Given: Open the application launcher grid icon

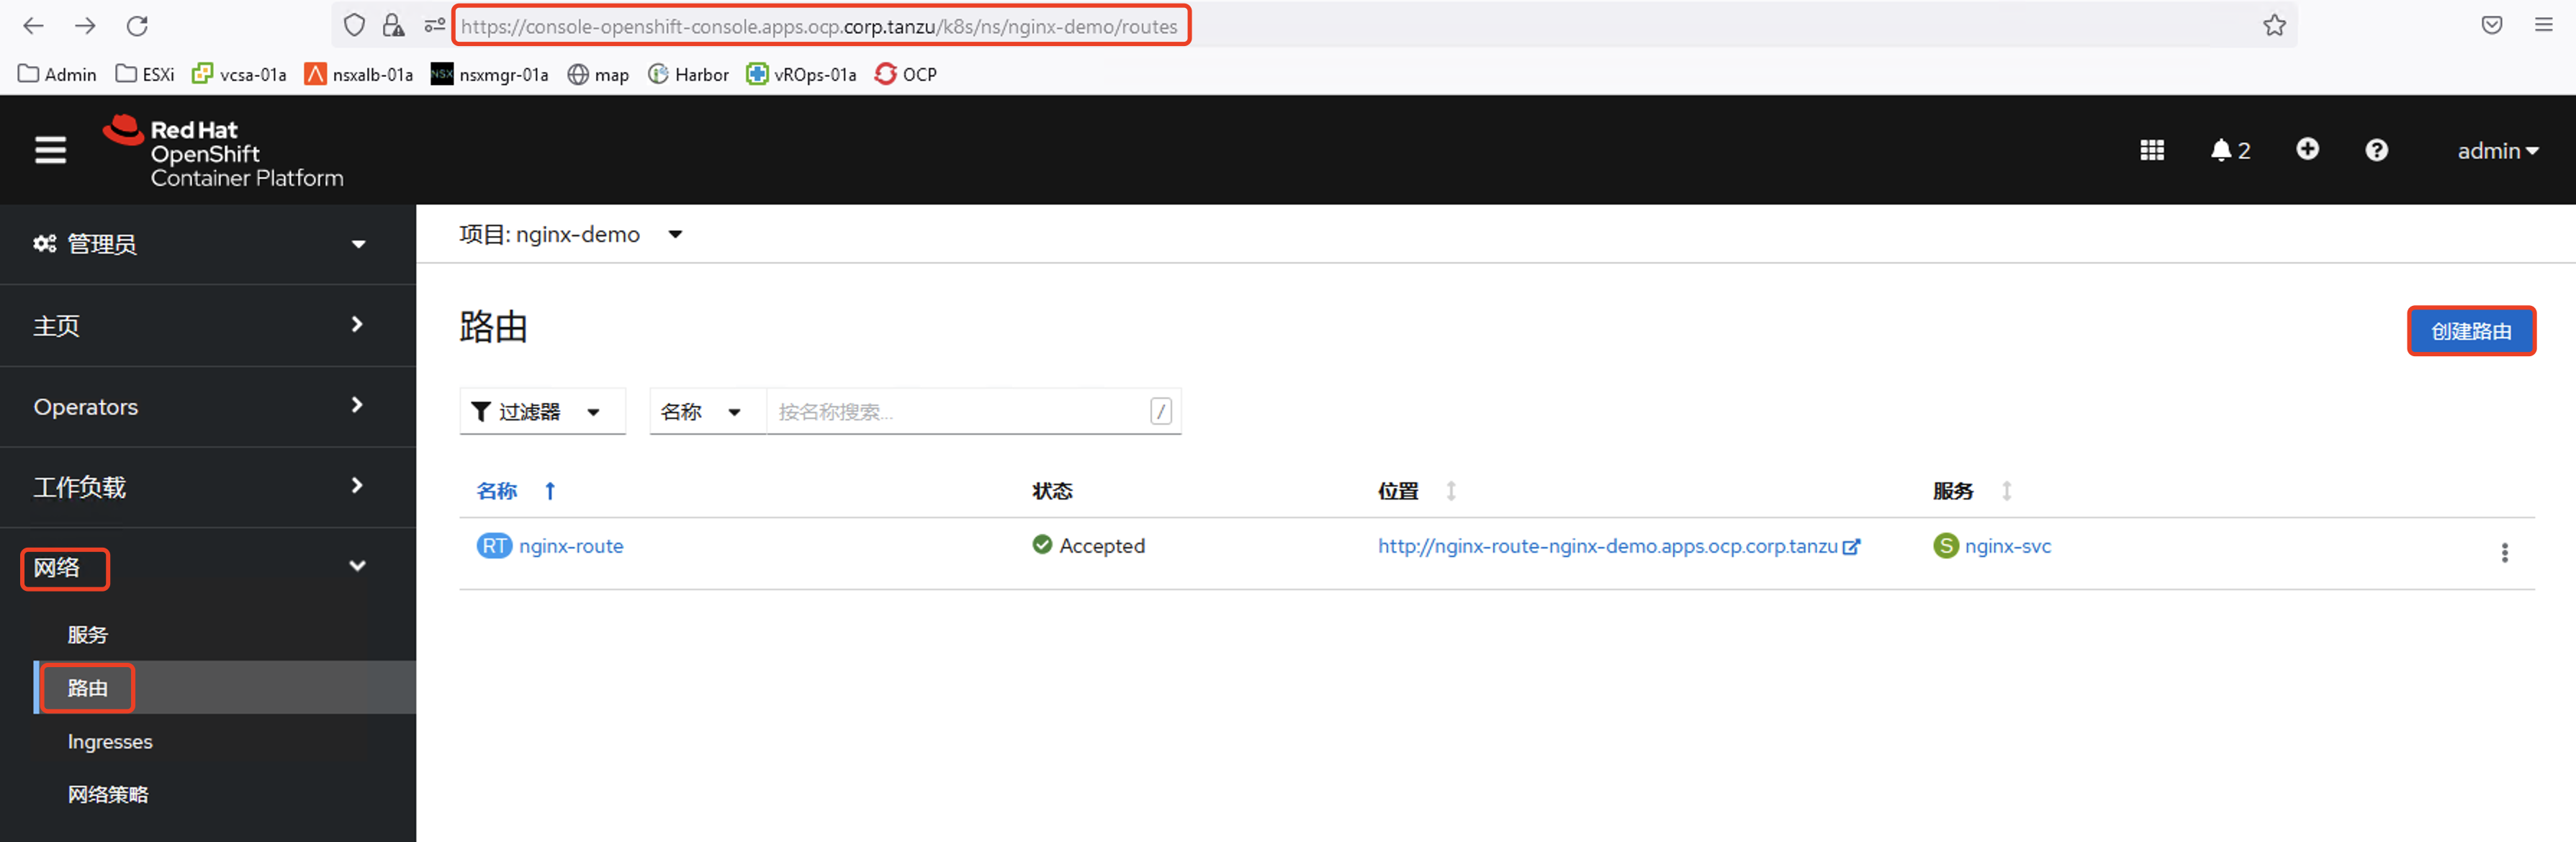Looking at the screenshot, I should tap(2152, 150).
